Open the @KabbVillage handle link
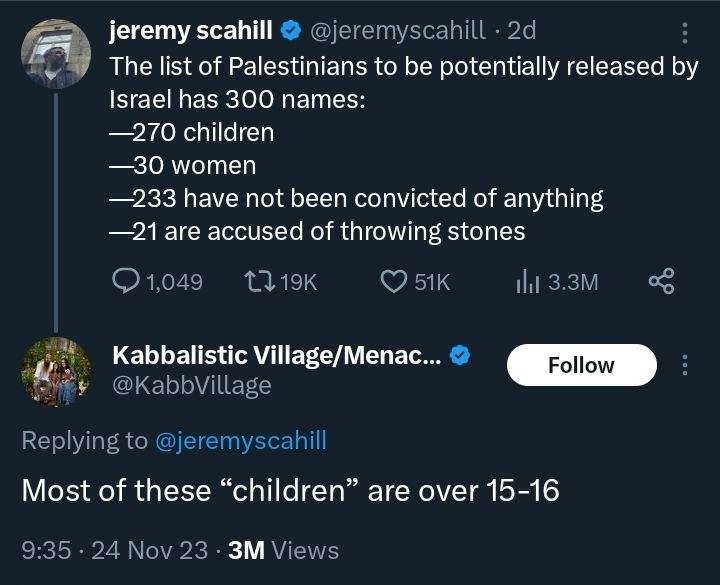Viewport: 720px width, 585px height. click(191, 385)
